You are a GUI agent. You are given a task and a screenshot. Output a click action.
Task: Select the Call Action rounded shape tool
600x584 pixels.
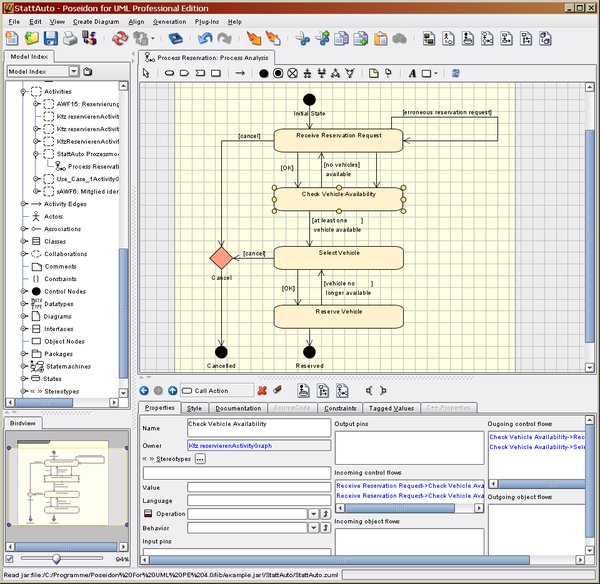pyautogui.click(x=170, y=73)
